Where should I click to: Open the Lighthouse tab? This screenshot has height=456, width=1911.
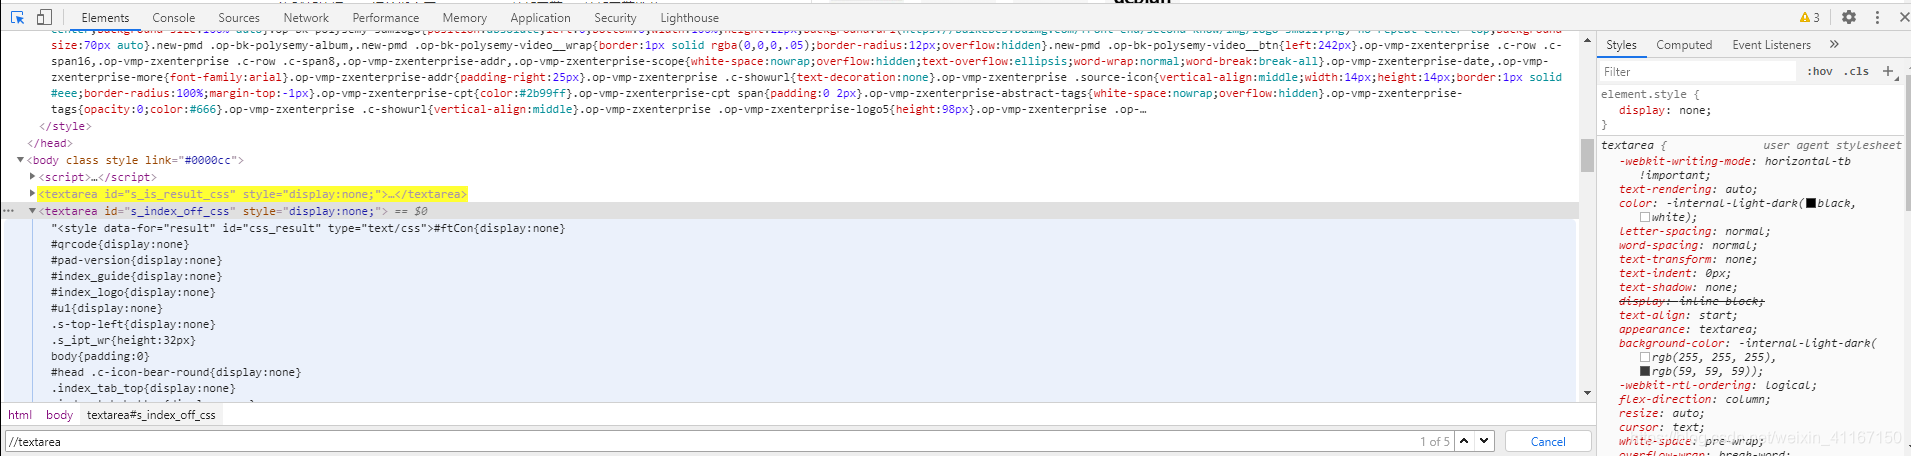click(x=690, y=18)
